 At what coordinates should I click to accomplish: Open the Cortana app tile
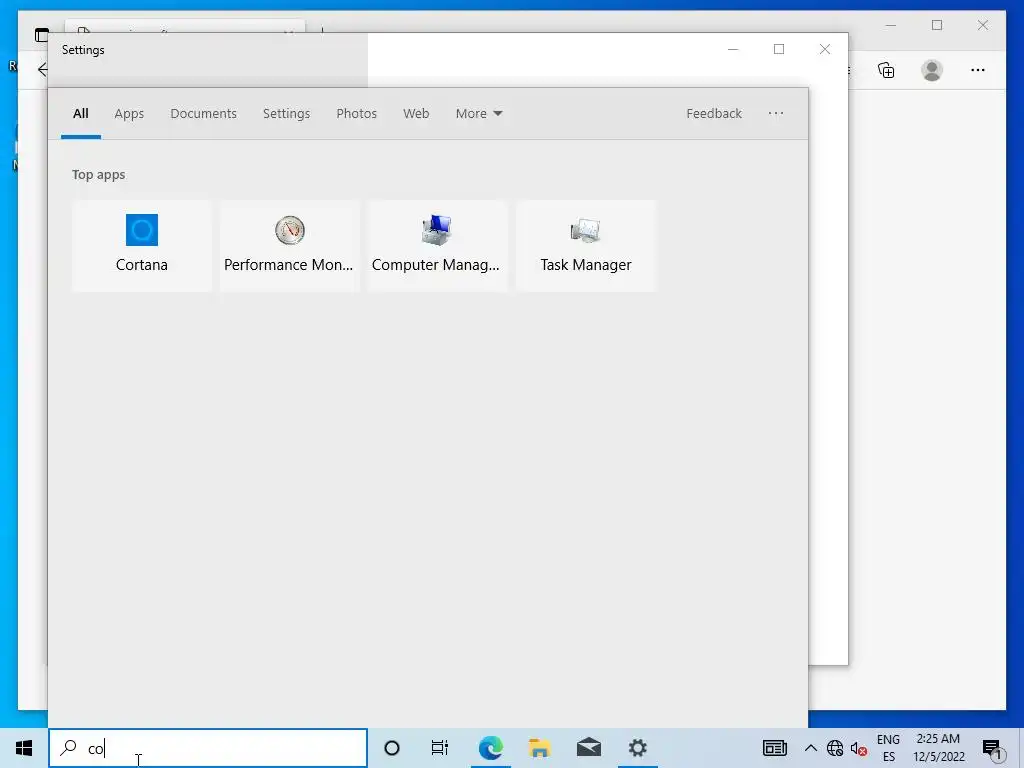142,246
